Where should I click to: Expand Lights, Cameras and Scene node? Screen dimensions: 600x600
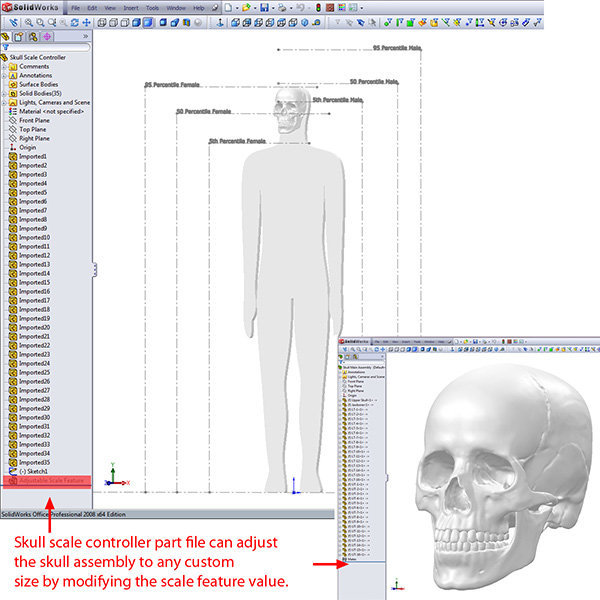[13, 102]
